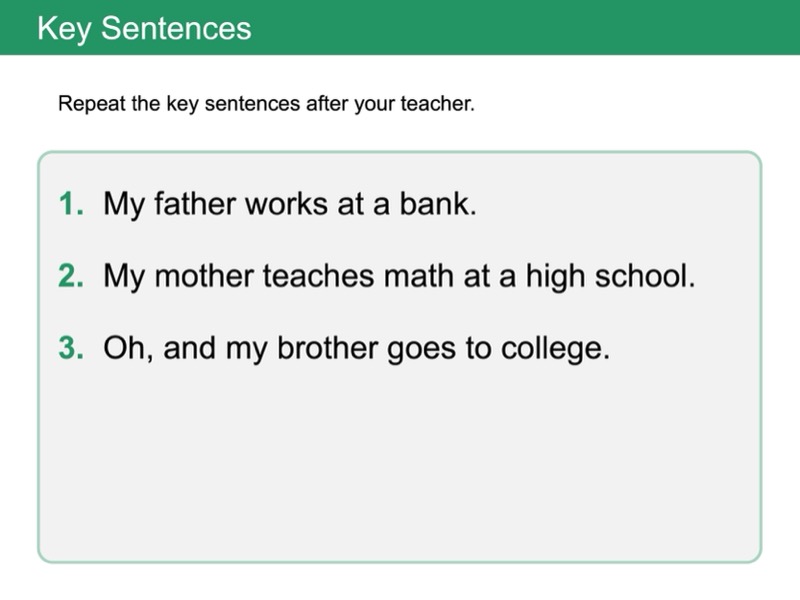This screenshot has height=600, width=800.
Task: Select sentence "Oh, and my brother goes to college."
Action: pos(356,350)
